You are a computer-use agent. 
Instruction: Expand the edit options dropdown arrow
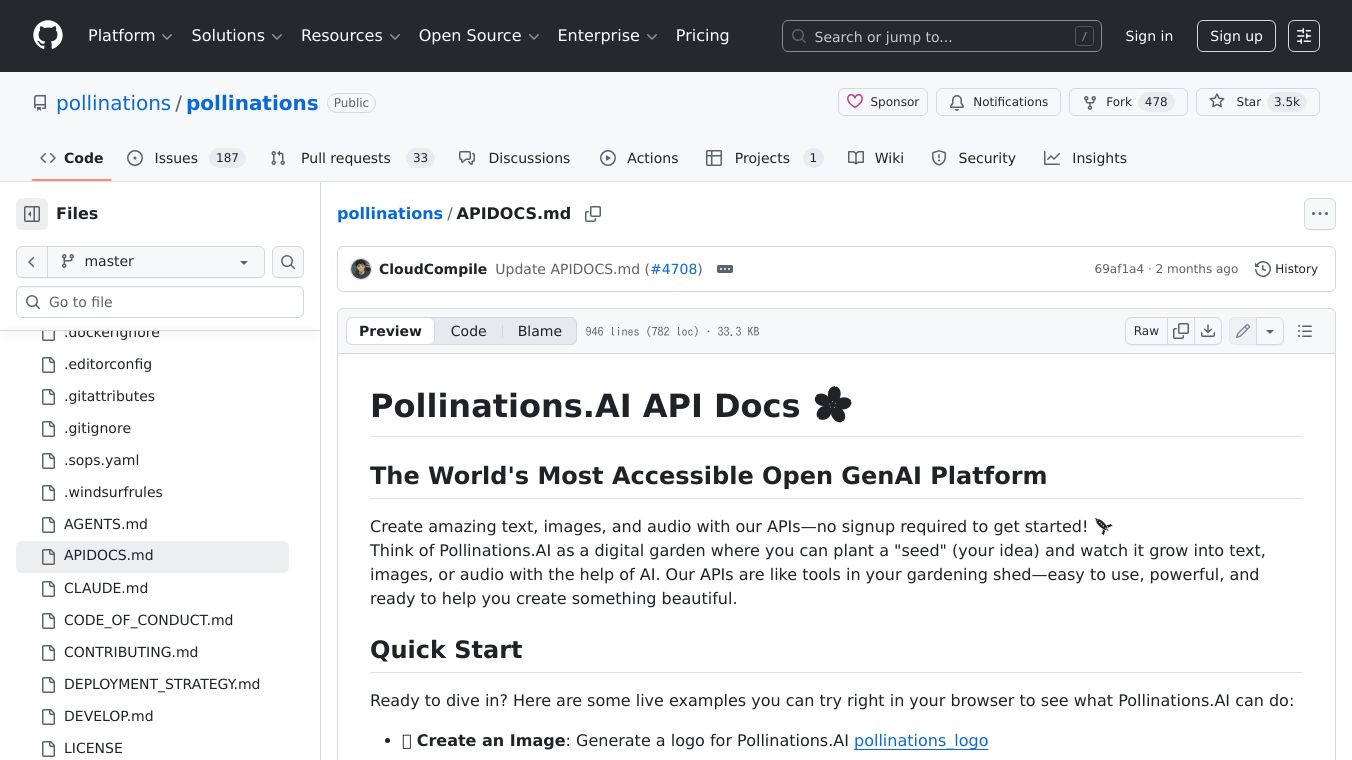[1270, 331]
